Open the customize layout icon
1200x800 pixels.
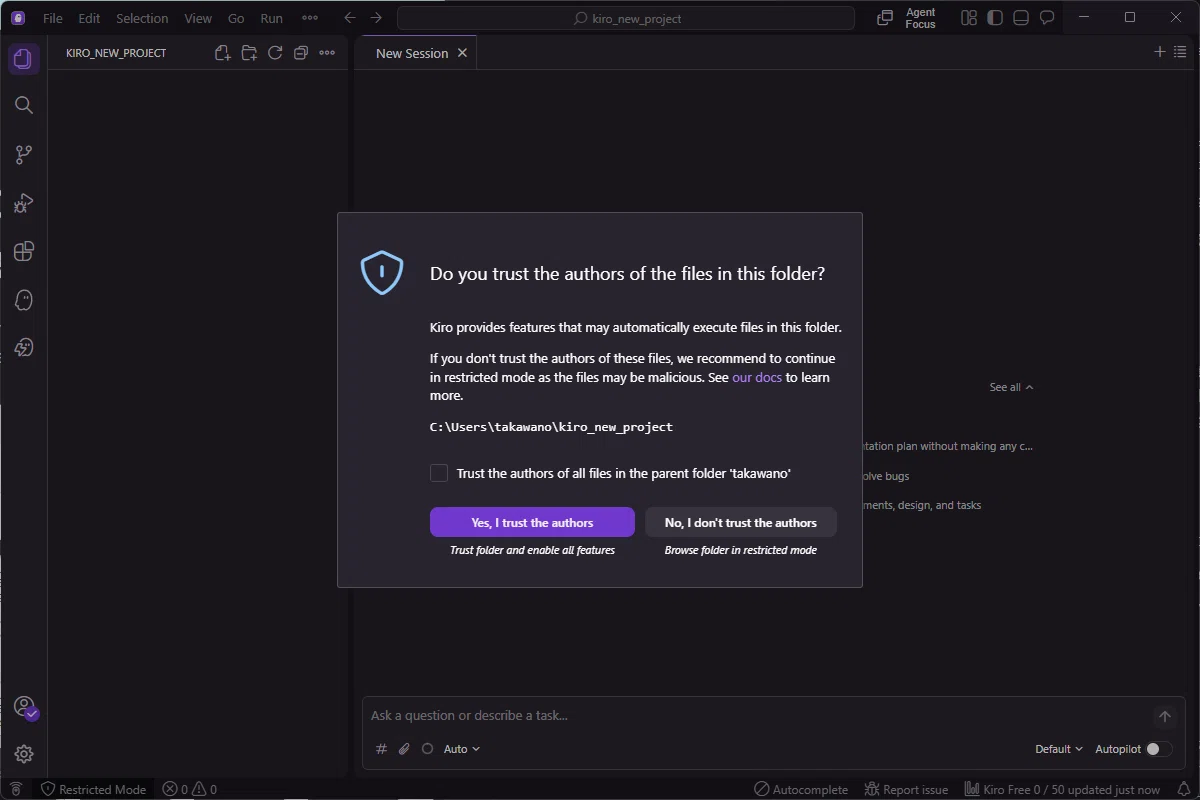[x=969, y=18]
